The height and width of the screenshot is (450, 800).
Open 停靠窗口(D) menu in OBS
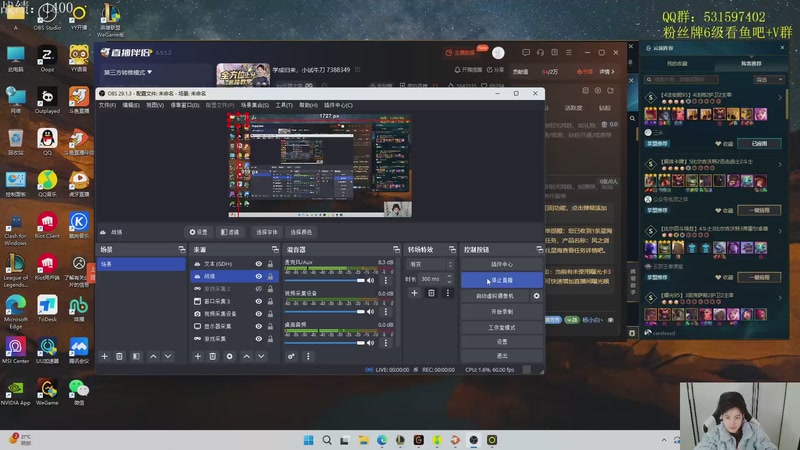tap(185, 105)
